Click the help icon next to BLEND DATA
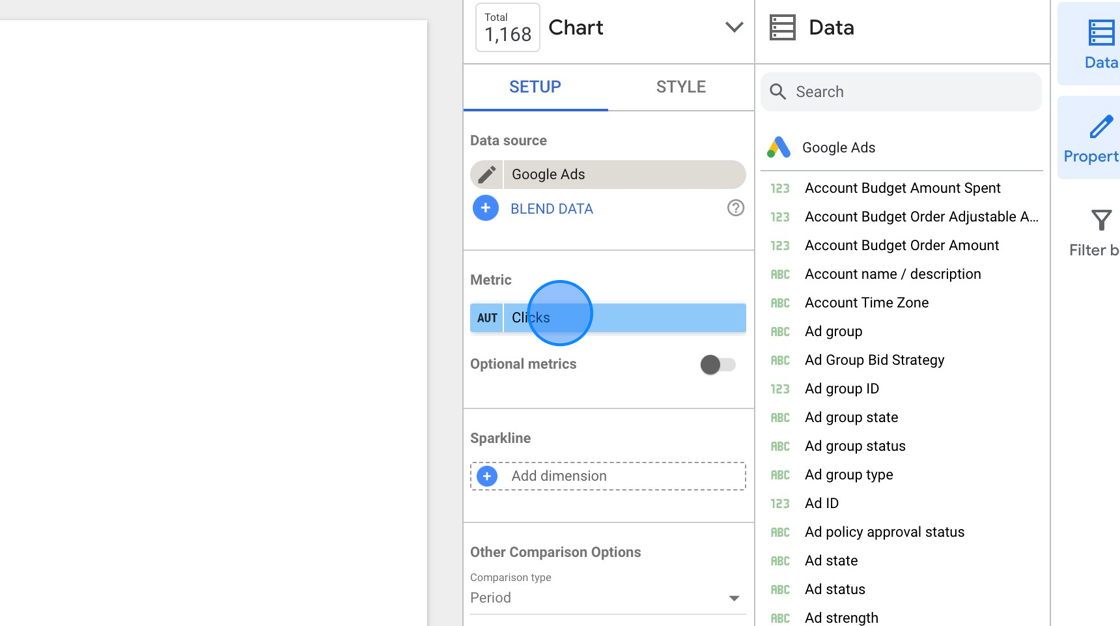The image size is (1120, 626). tap(735, 208)
